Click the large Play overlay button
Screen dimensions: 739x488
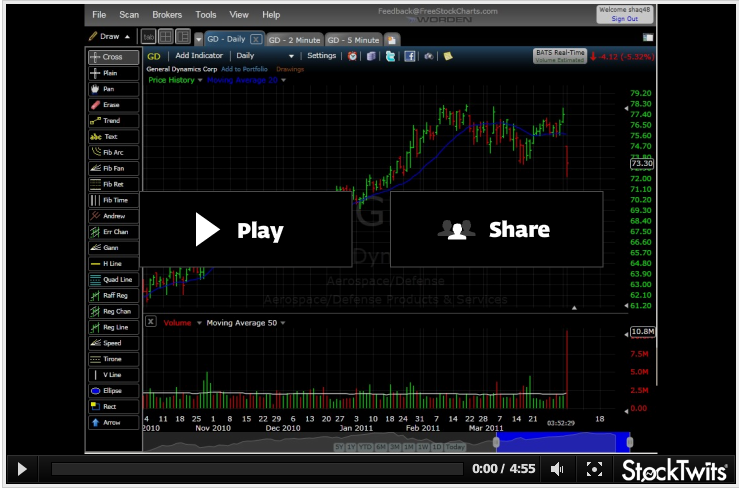(246, 230)
